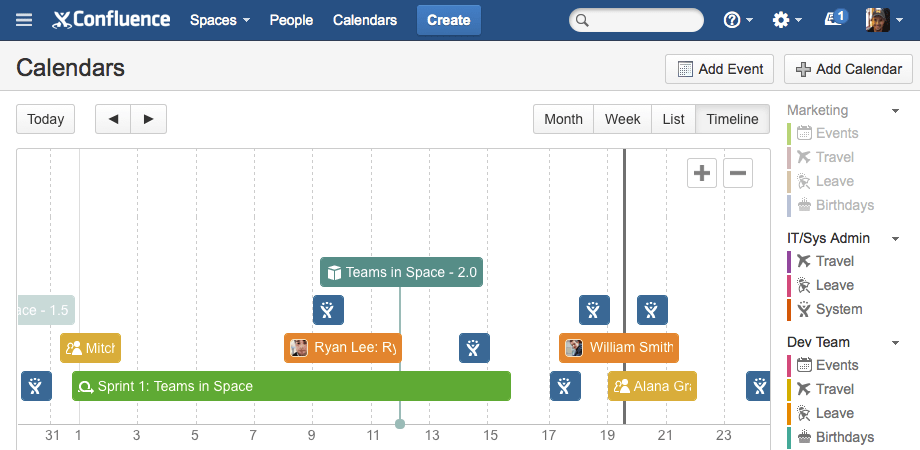Open the Marketing calendar options arrow
The height and width of the screenshot is (450, 920).
click(896, 111)
